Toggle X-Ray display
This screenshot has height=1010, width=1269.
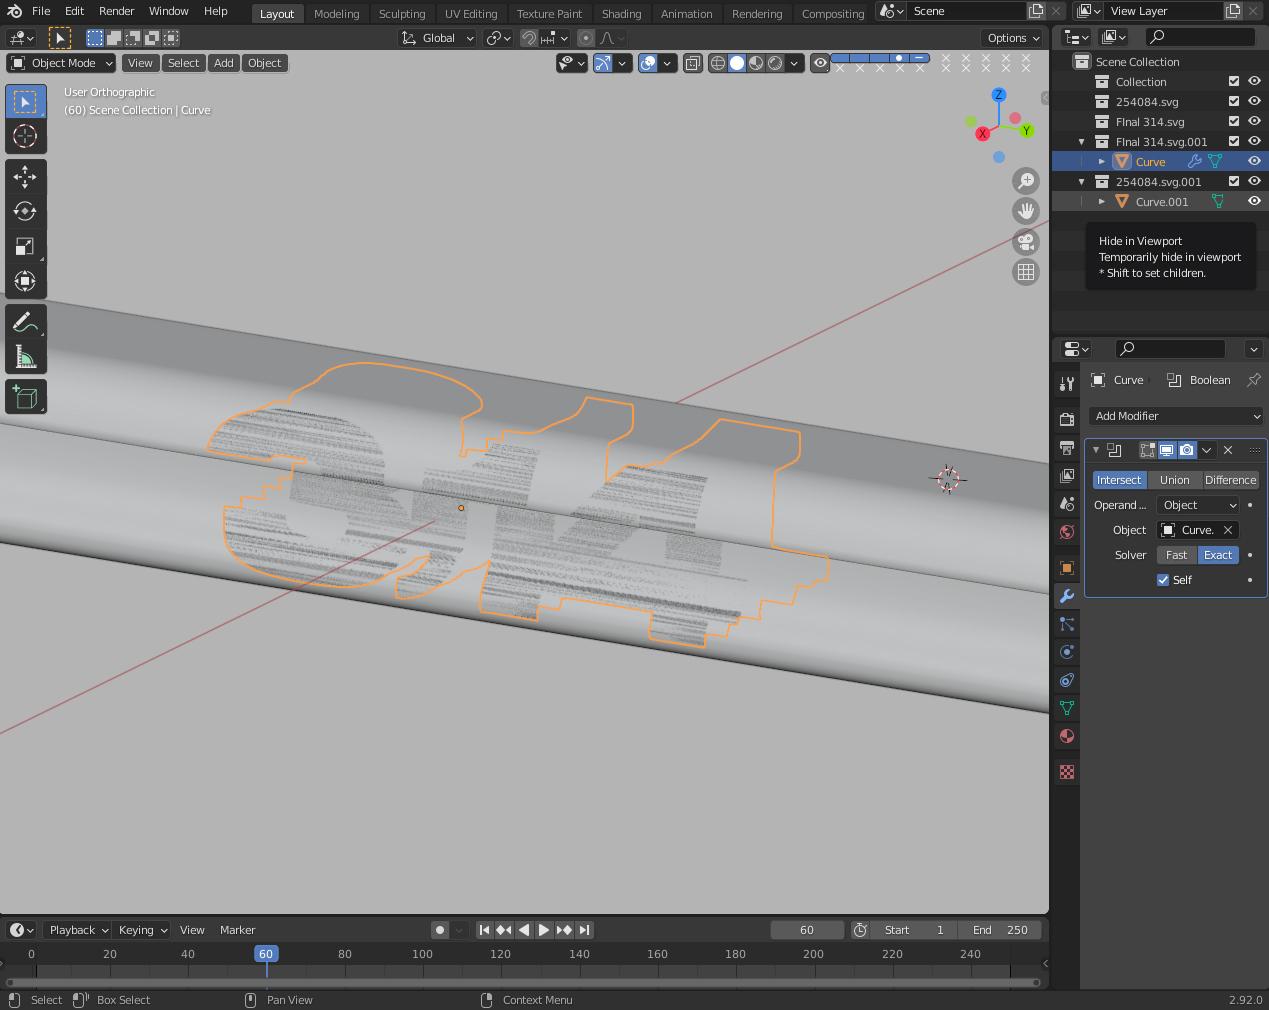[693, 63]
